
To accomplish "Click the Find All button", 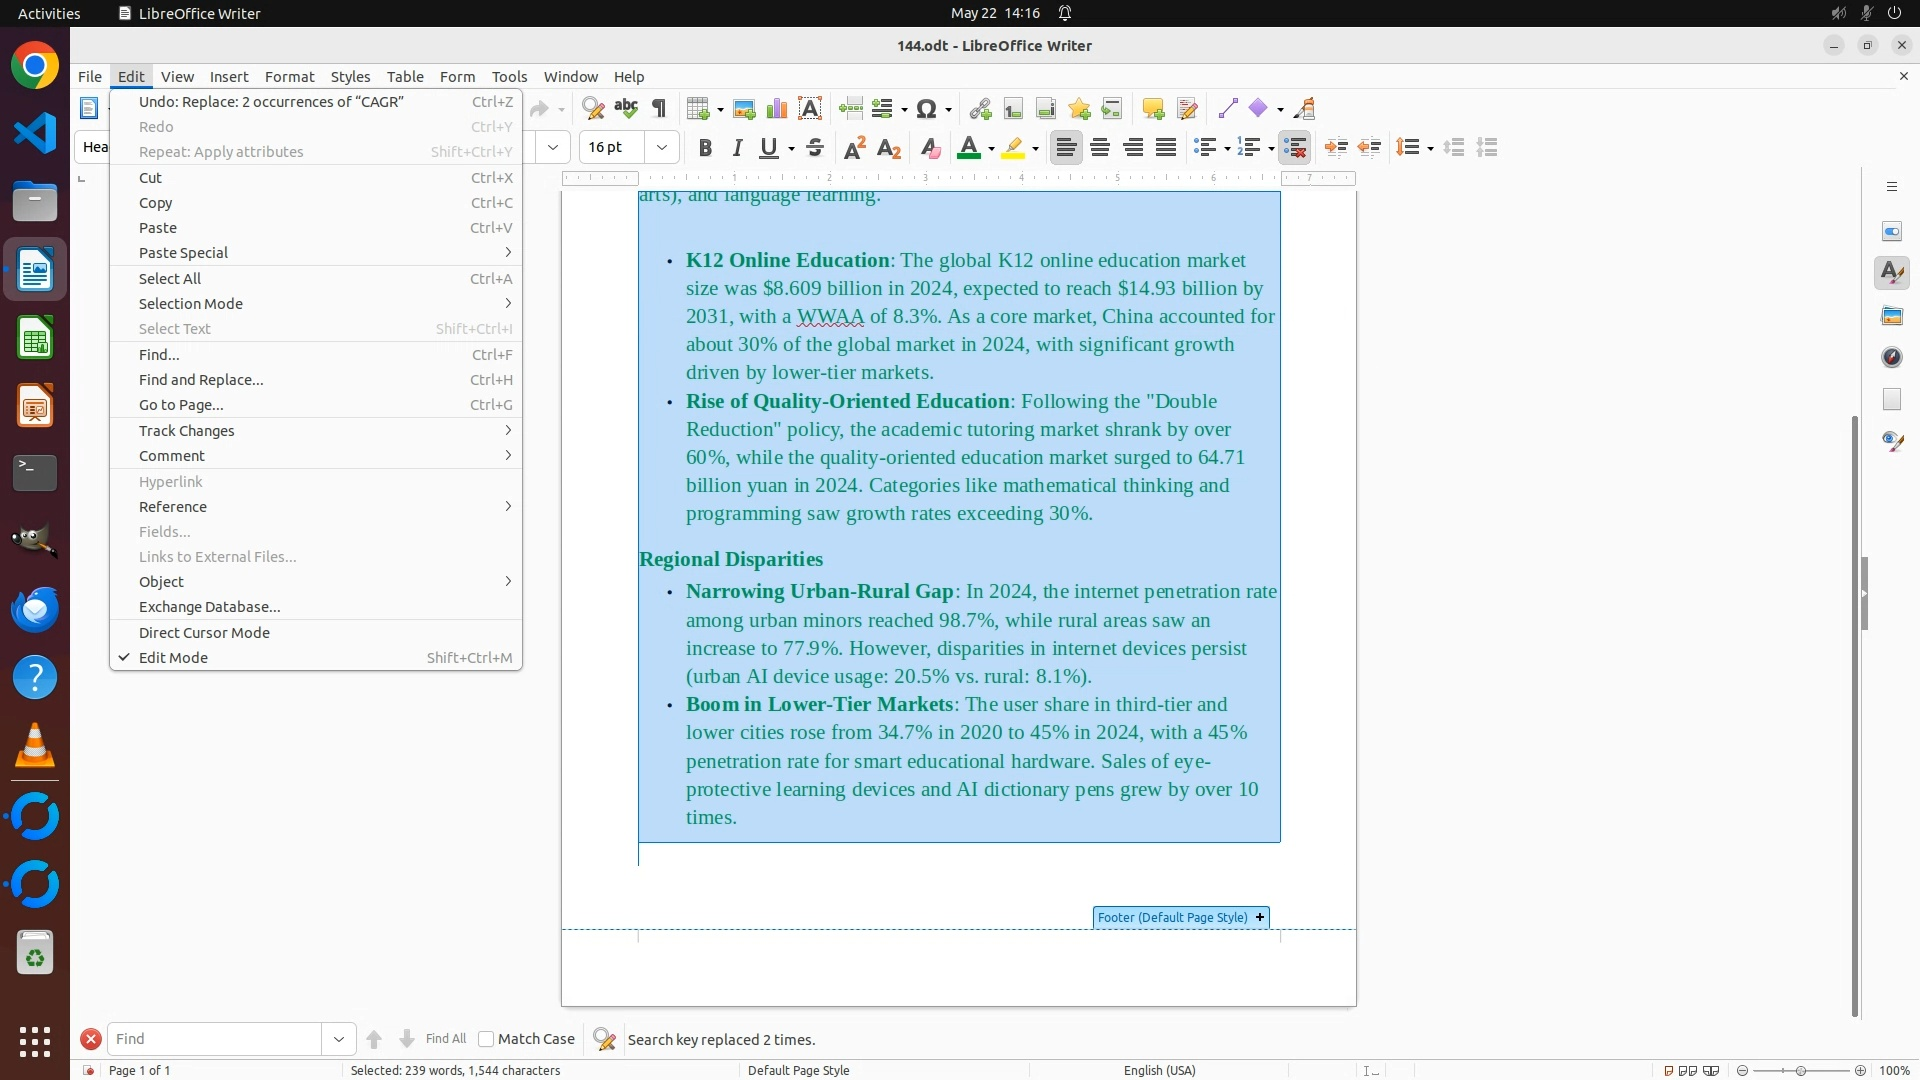I will point(445,1039).
